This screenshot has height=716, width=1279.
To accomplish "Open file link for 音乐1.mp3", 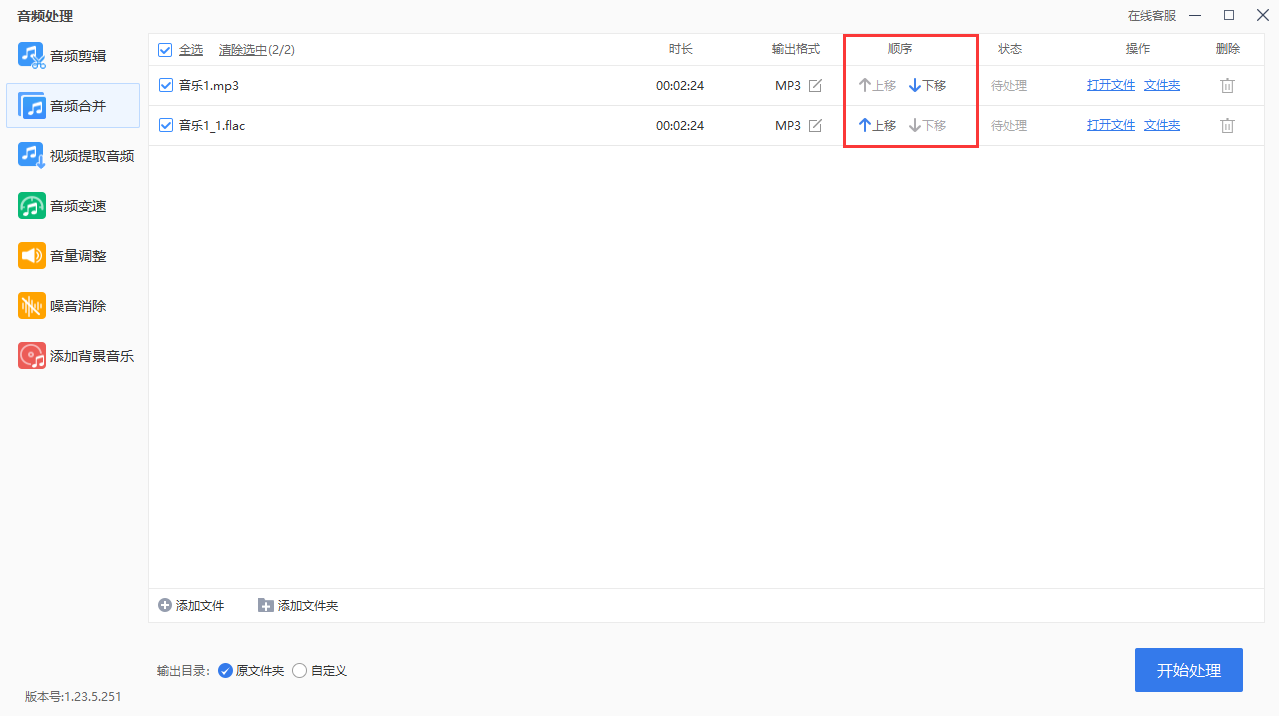I will [1111, 86].
